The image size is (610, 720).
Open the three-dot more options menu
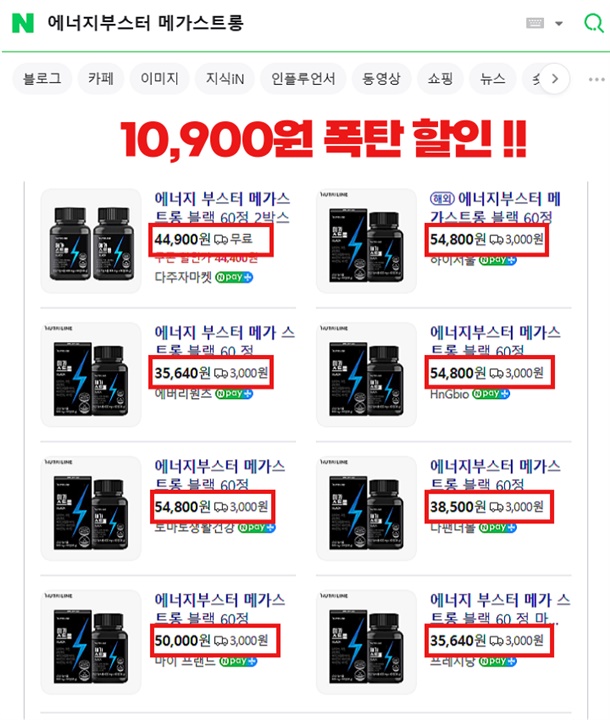[x=596, y=79]
